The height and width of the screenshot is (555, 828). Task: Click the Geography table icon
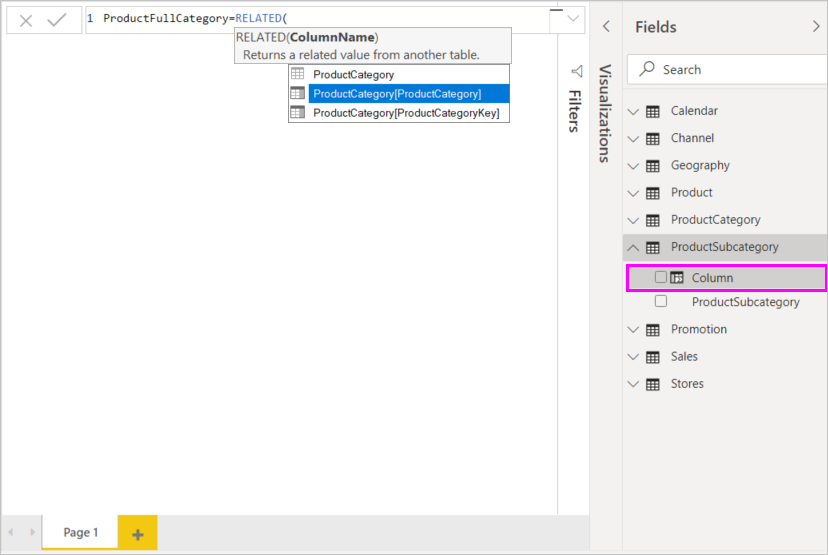[x=653, y=166]
